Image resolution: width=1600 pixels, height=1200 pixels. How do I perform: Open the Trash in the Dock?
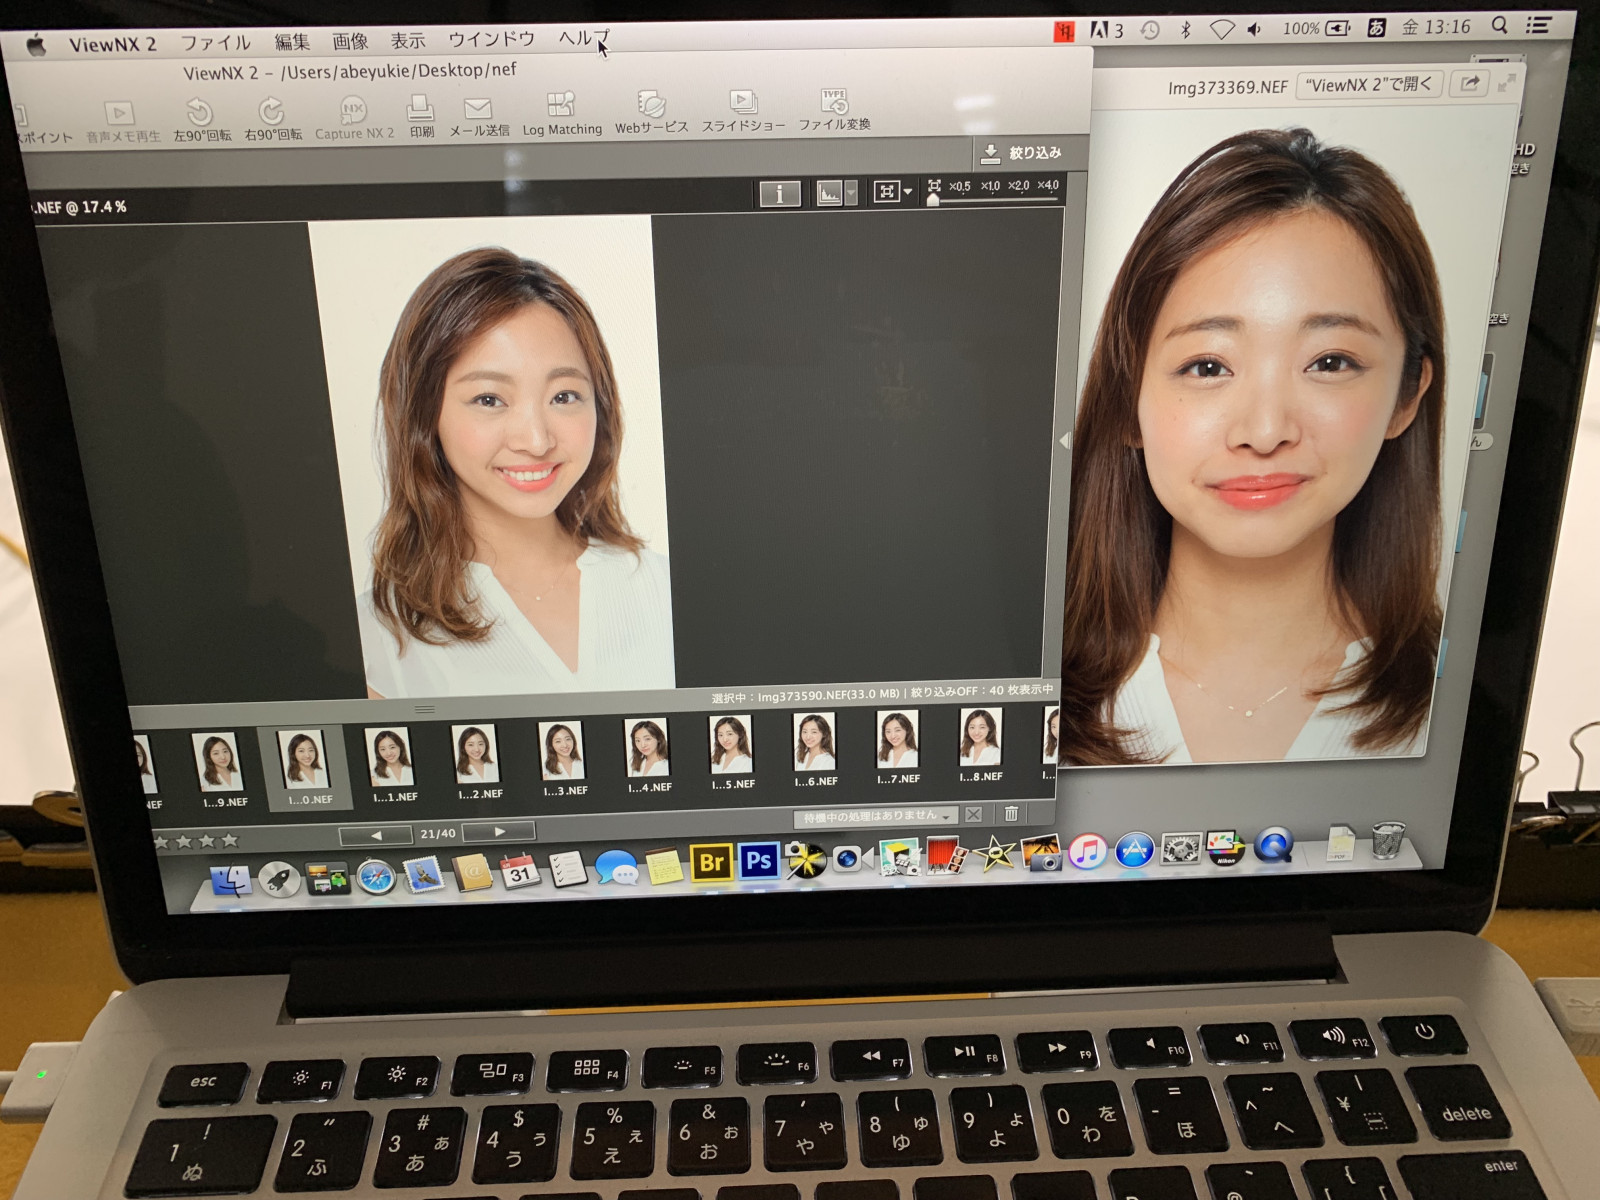[x=1387, y=841]
